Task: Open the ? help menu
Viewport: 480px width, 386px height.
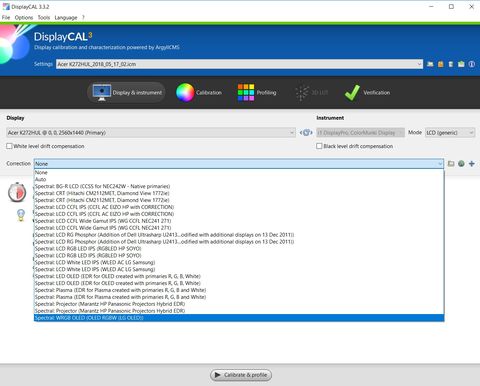Action: 83,17
